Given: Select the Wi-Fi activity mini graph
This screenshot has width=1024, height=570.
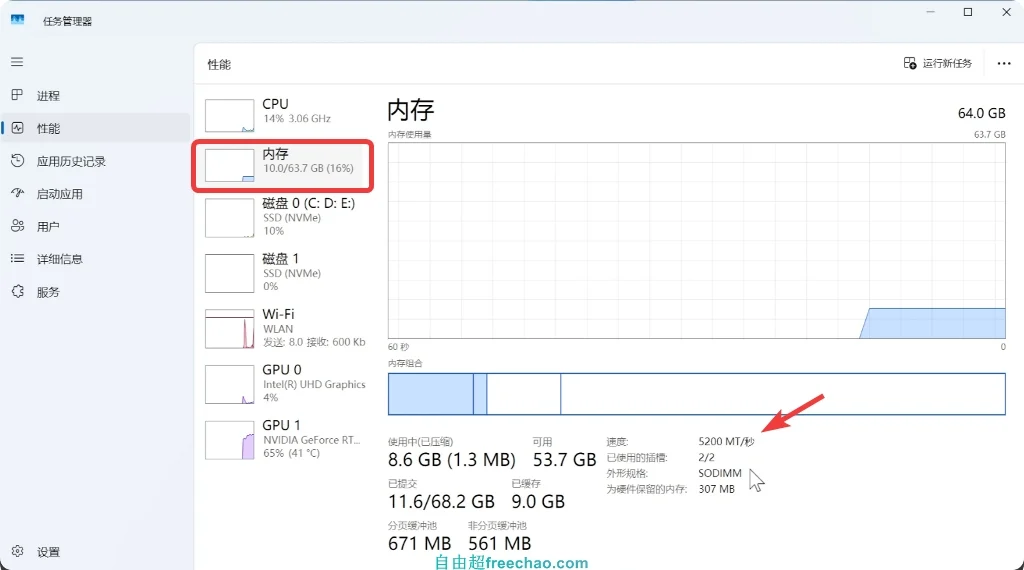Looking at the screenshot, I should point(229,329).
